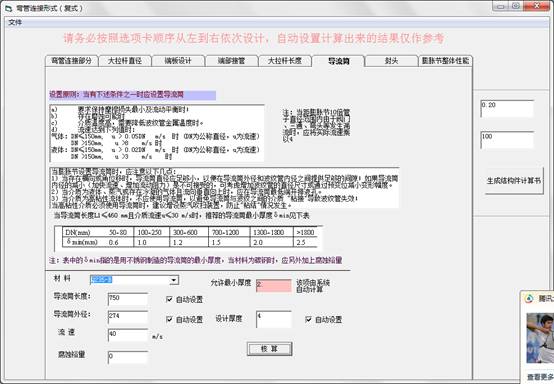Click the 核算 button
The image size is (554, 384).
click(270, 349)
